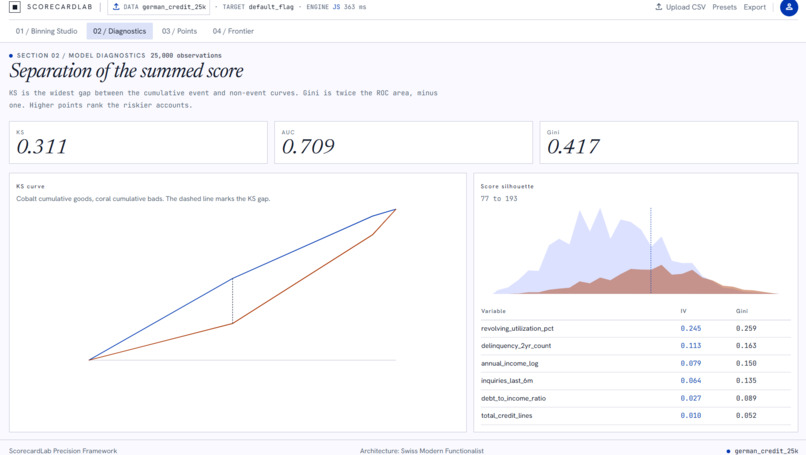Screen dimensions: 806x455
Task: Click the Variable column header
Action: click(493, 311)
